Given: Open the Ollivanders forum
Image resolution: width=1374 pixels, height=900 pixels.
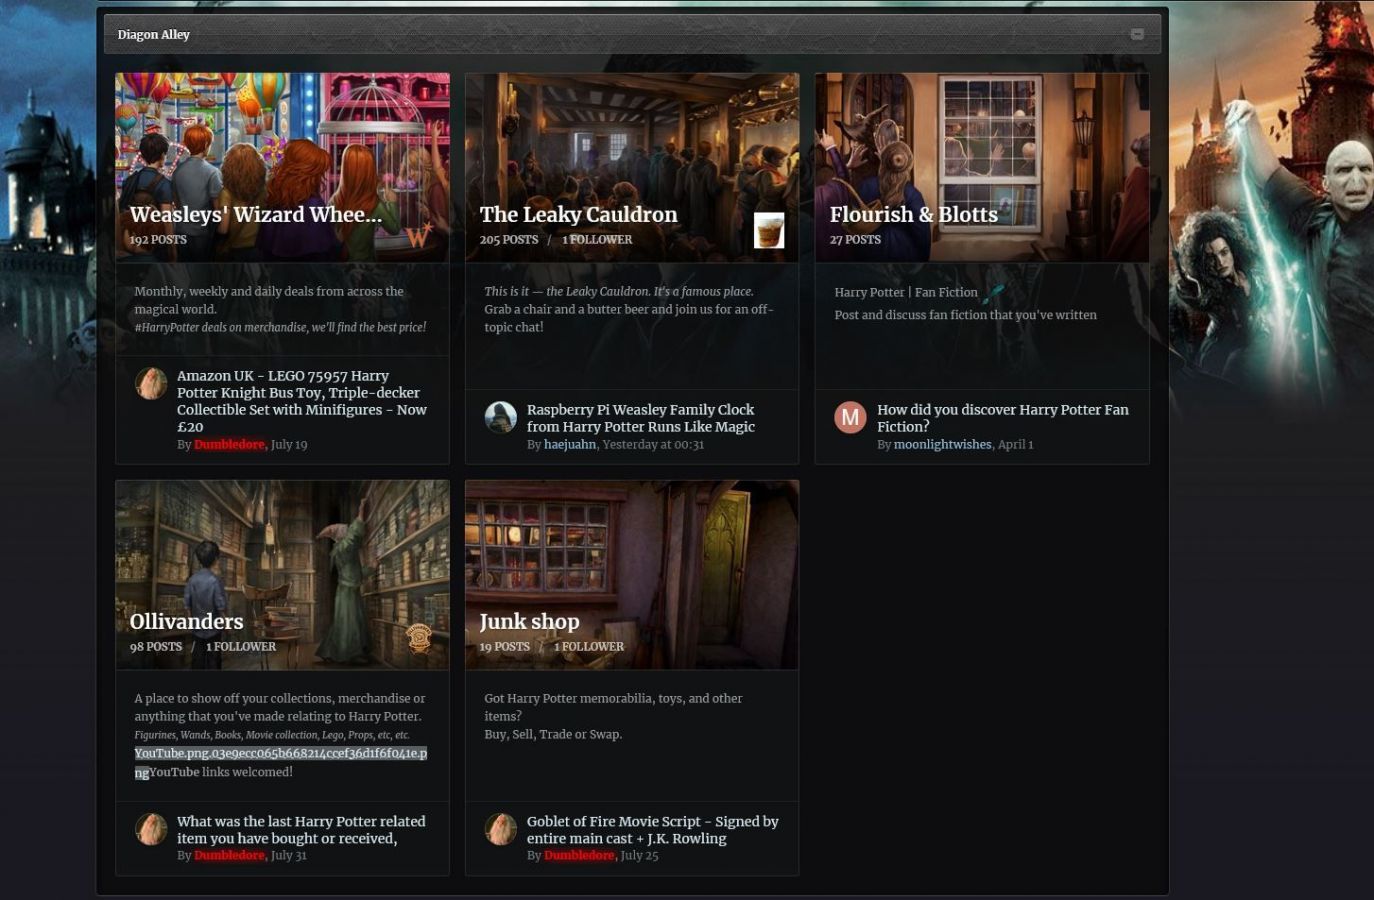Looking at the screenshot, I should pos(186,621).
